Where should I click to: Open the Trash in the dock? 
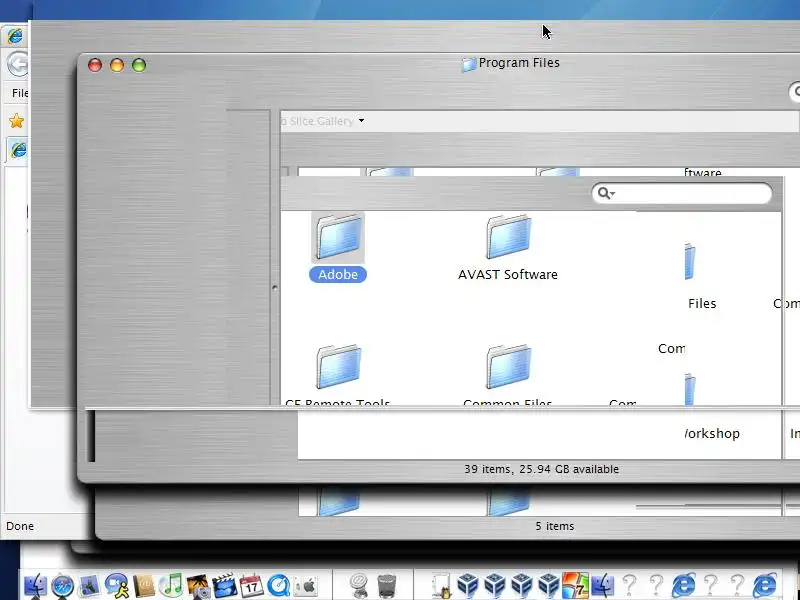pyautogui.click(x=387, y=585)
